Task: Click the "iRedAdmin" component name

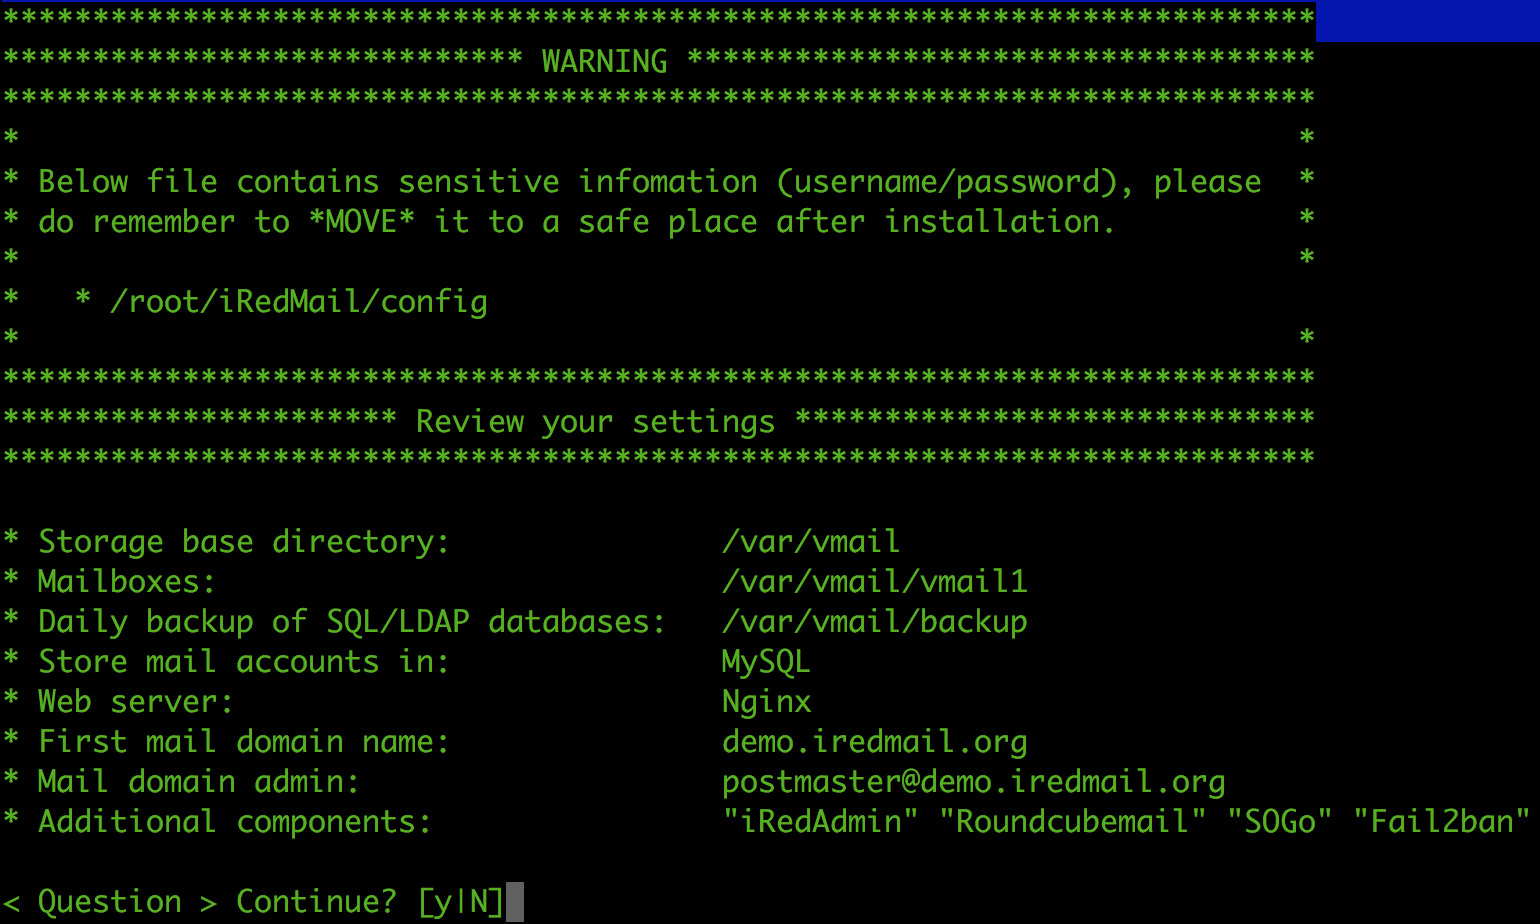Action: [820, 822]
